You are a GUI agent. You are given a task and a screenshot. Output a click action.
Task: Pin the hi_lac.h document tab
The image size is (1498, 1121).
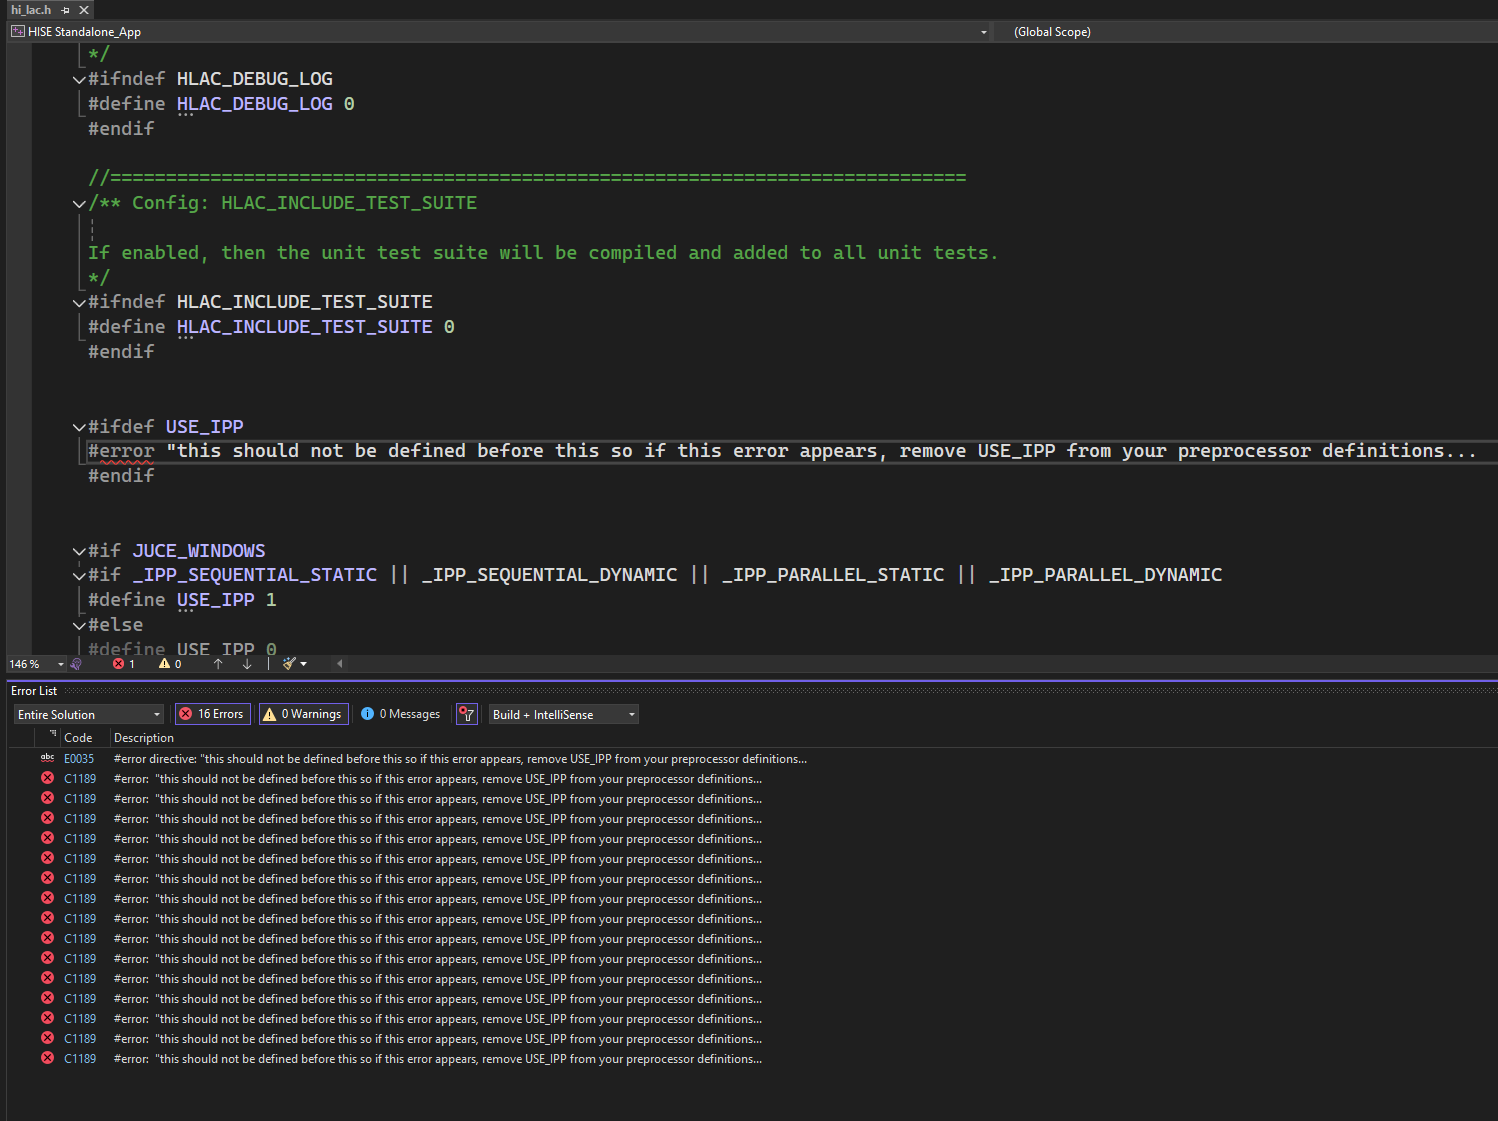(x=66, y=10)
